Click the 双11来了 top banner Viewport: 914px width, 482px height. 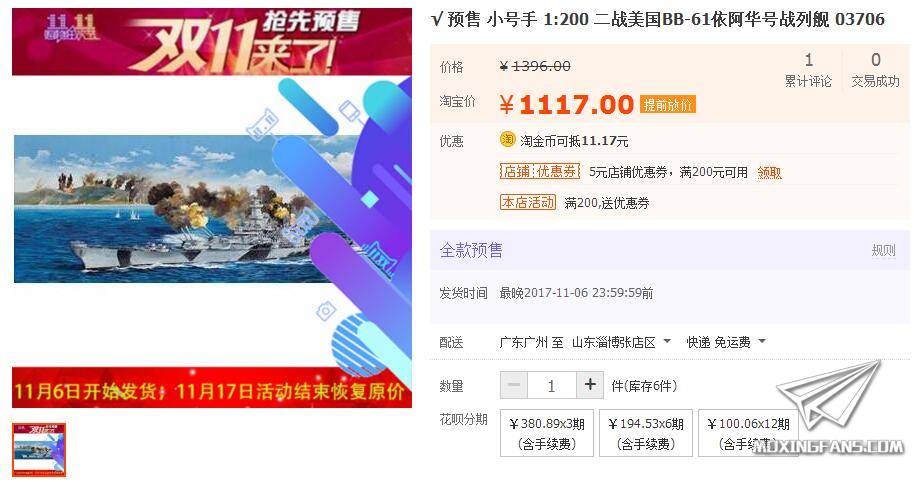click(x=212, y=41)
